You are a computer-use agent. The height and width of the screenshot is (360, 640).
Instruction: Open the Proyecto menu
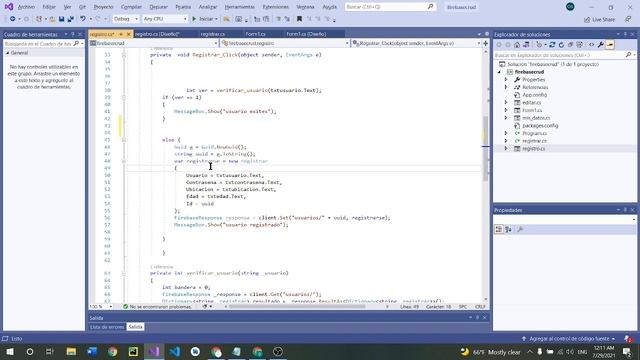(x=103, y=7)
